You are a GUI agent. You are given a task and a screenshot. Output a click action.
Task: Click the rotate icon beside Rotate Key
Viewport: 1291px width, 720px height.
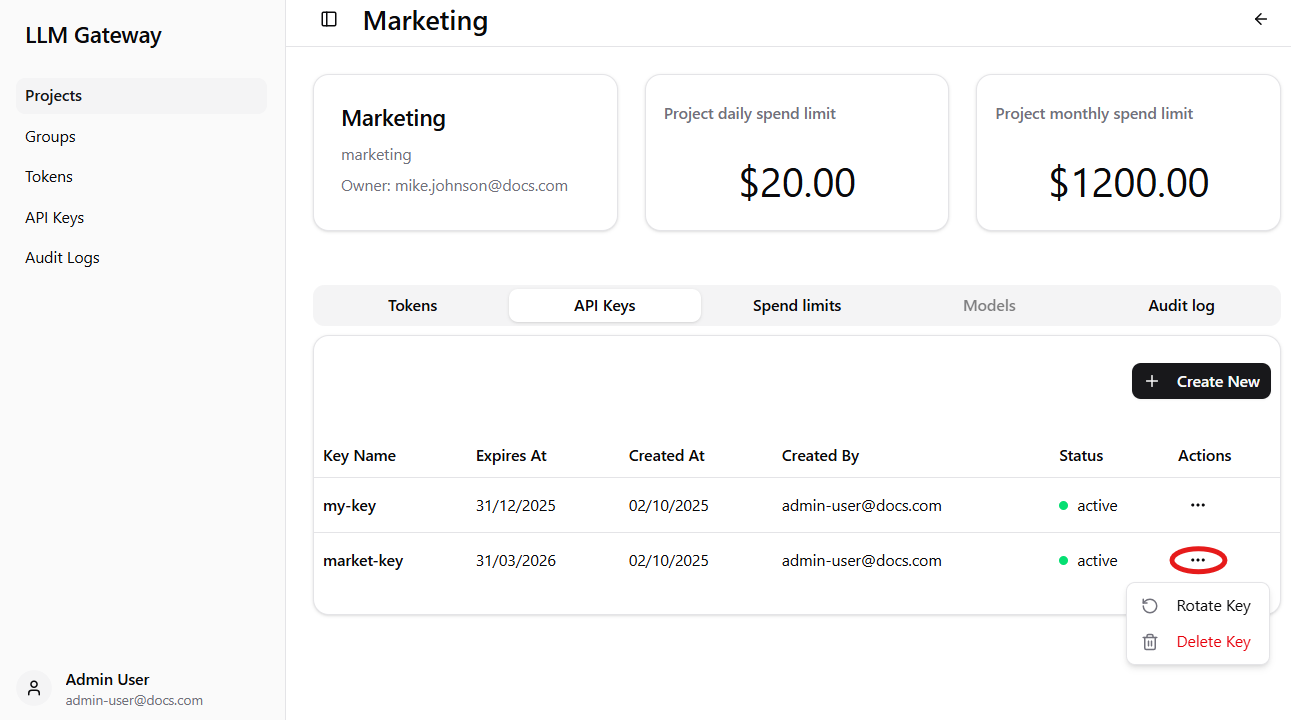point(1150,606)
